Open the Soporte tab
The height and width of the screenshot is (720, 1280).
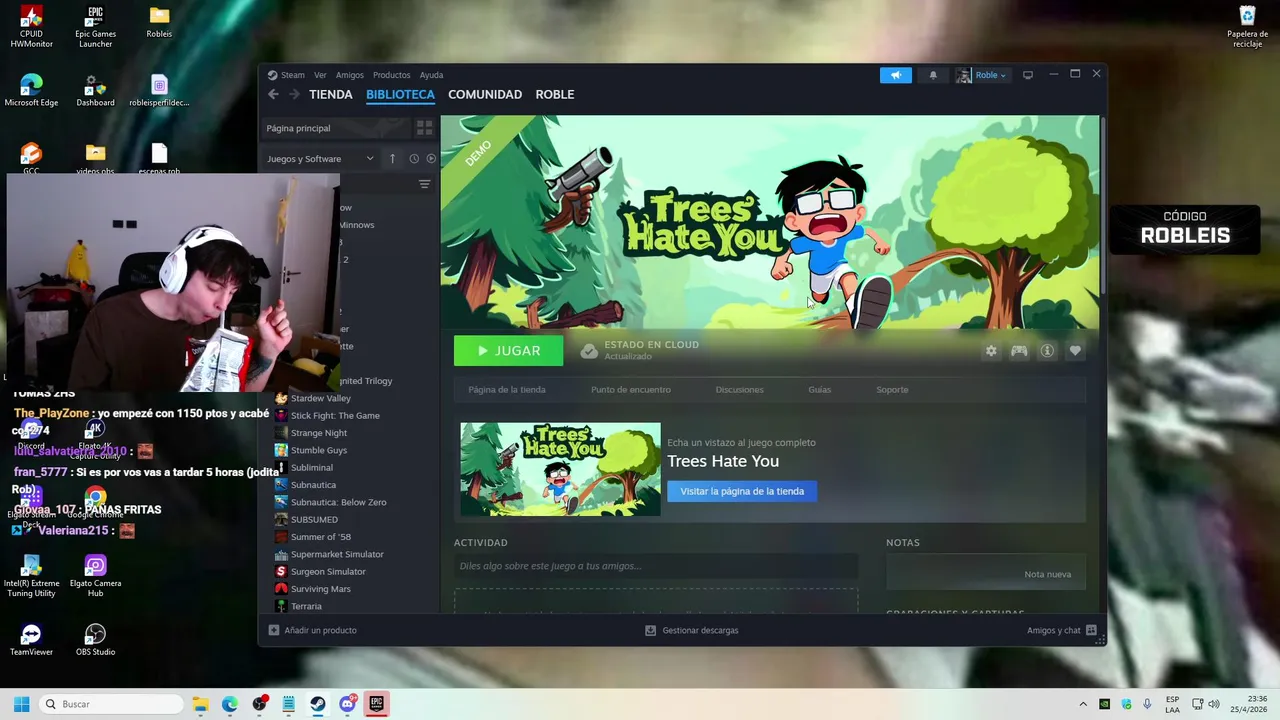[x=892, y=390]
